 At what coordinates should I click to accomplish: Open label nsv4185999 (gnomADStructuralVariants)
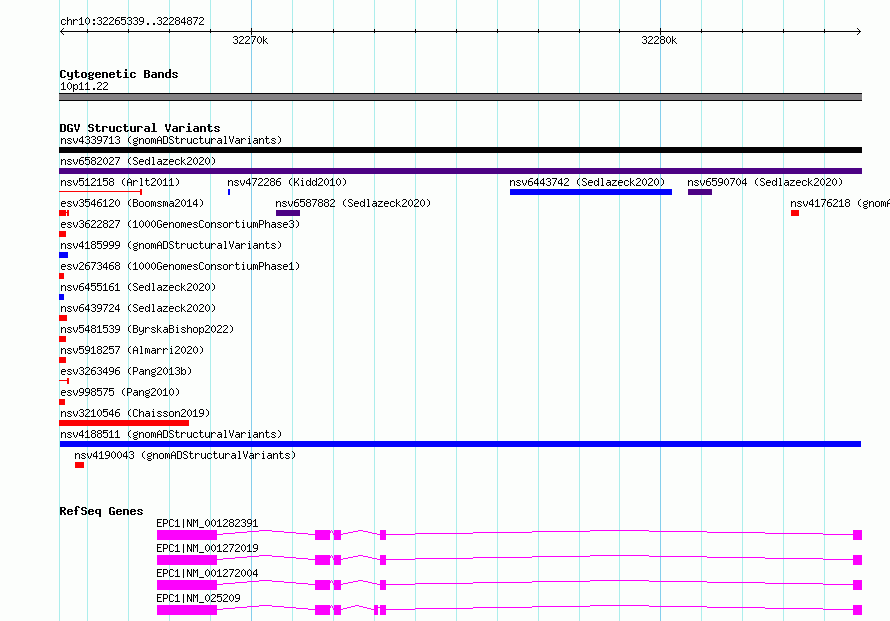(171, 245)
